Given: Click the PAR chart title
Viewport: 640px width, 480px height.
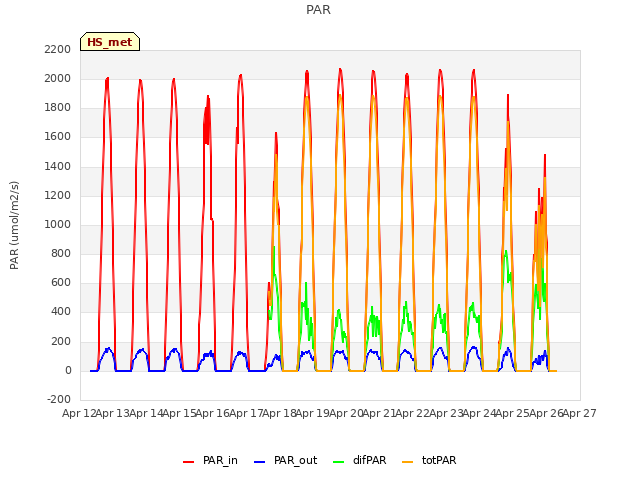Looking at the screenshot, I should (x=318, y=10).
